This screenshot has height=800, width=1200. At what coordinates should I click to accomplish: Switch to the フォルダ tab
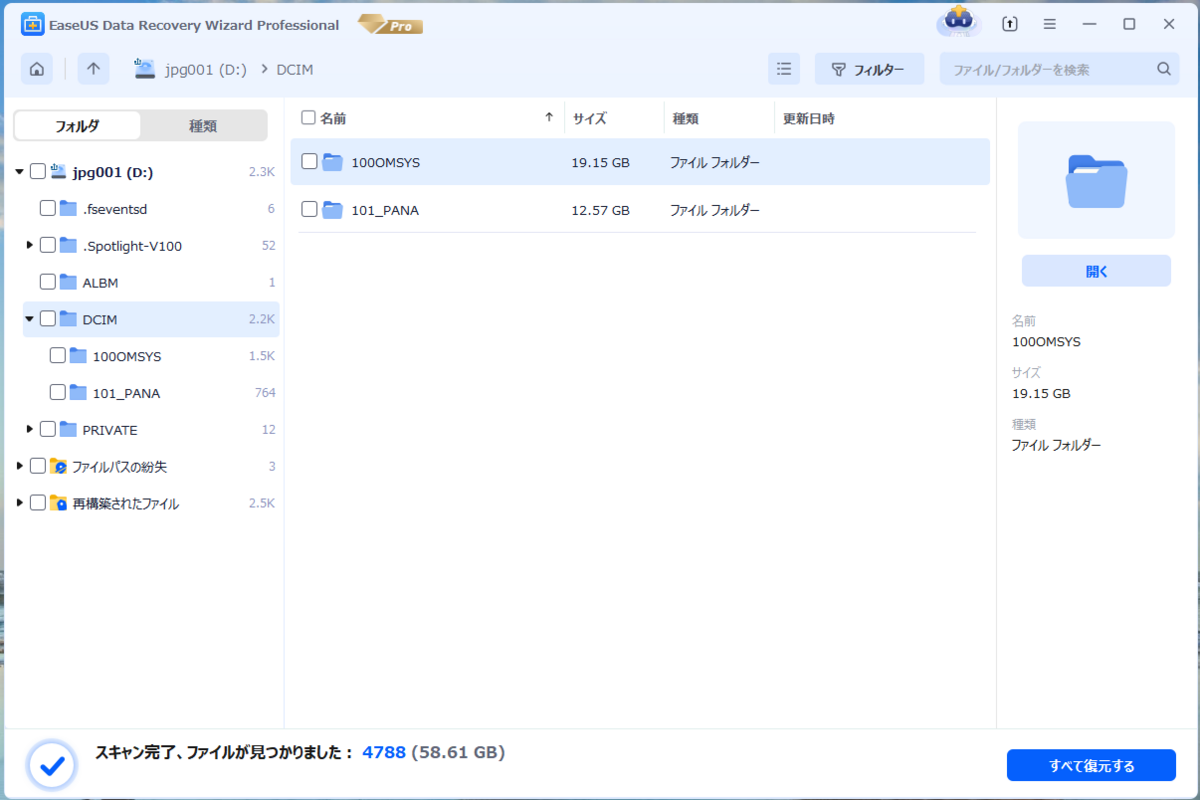77,126
